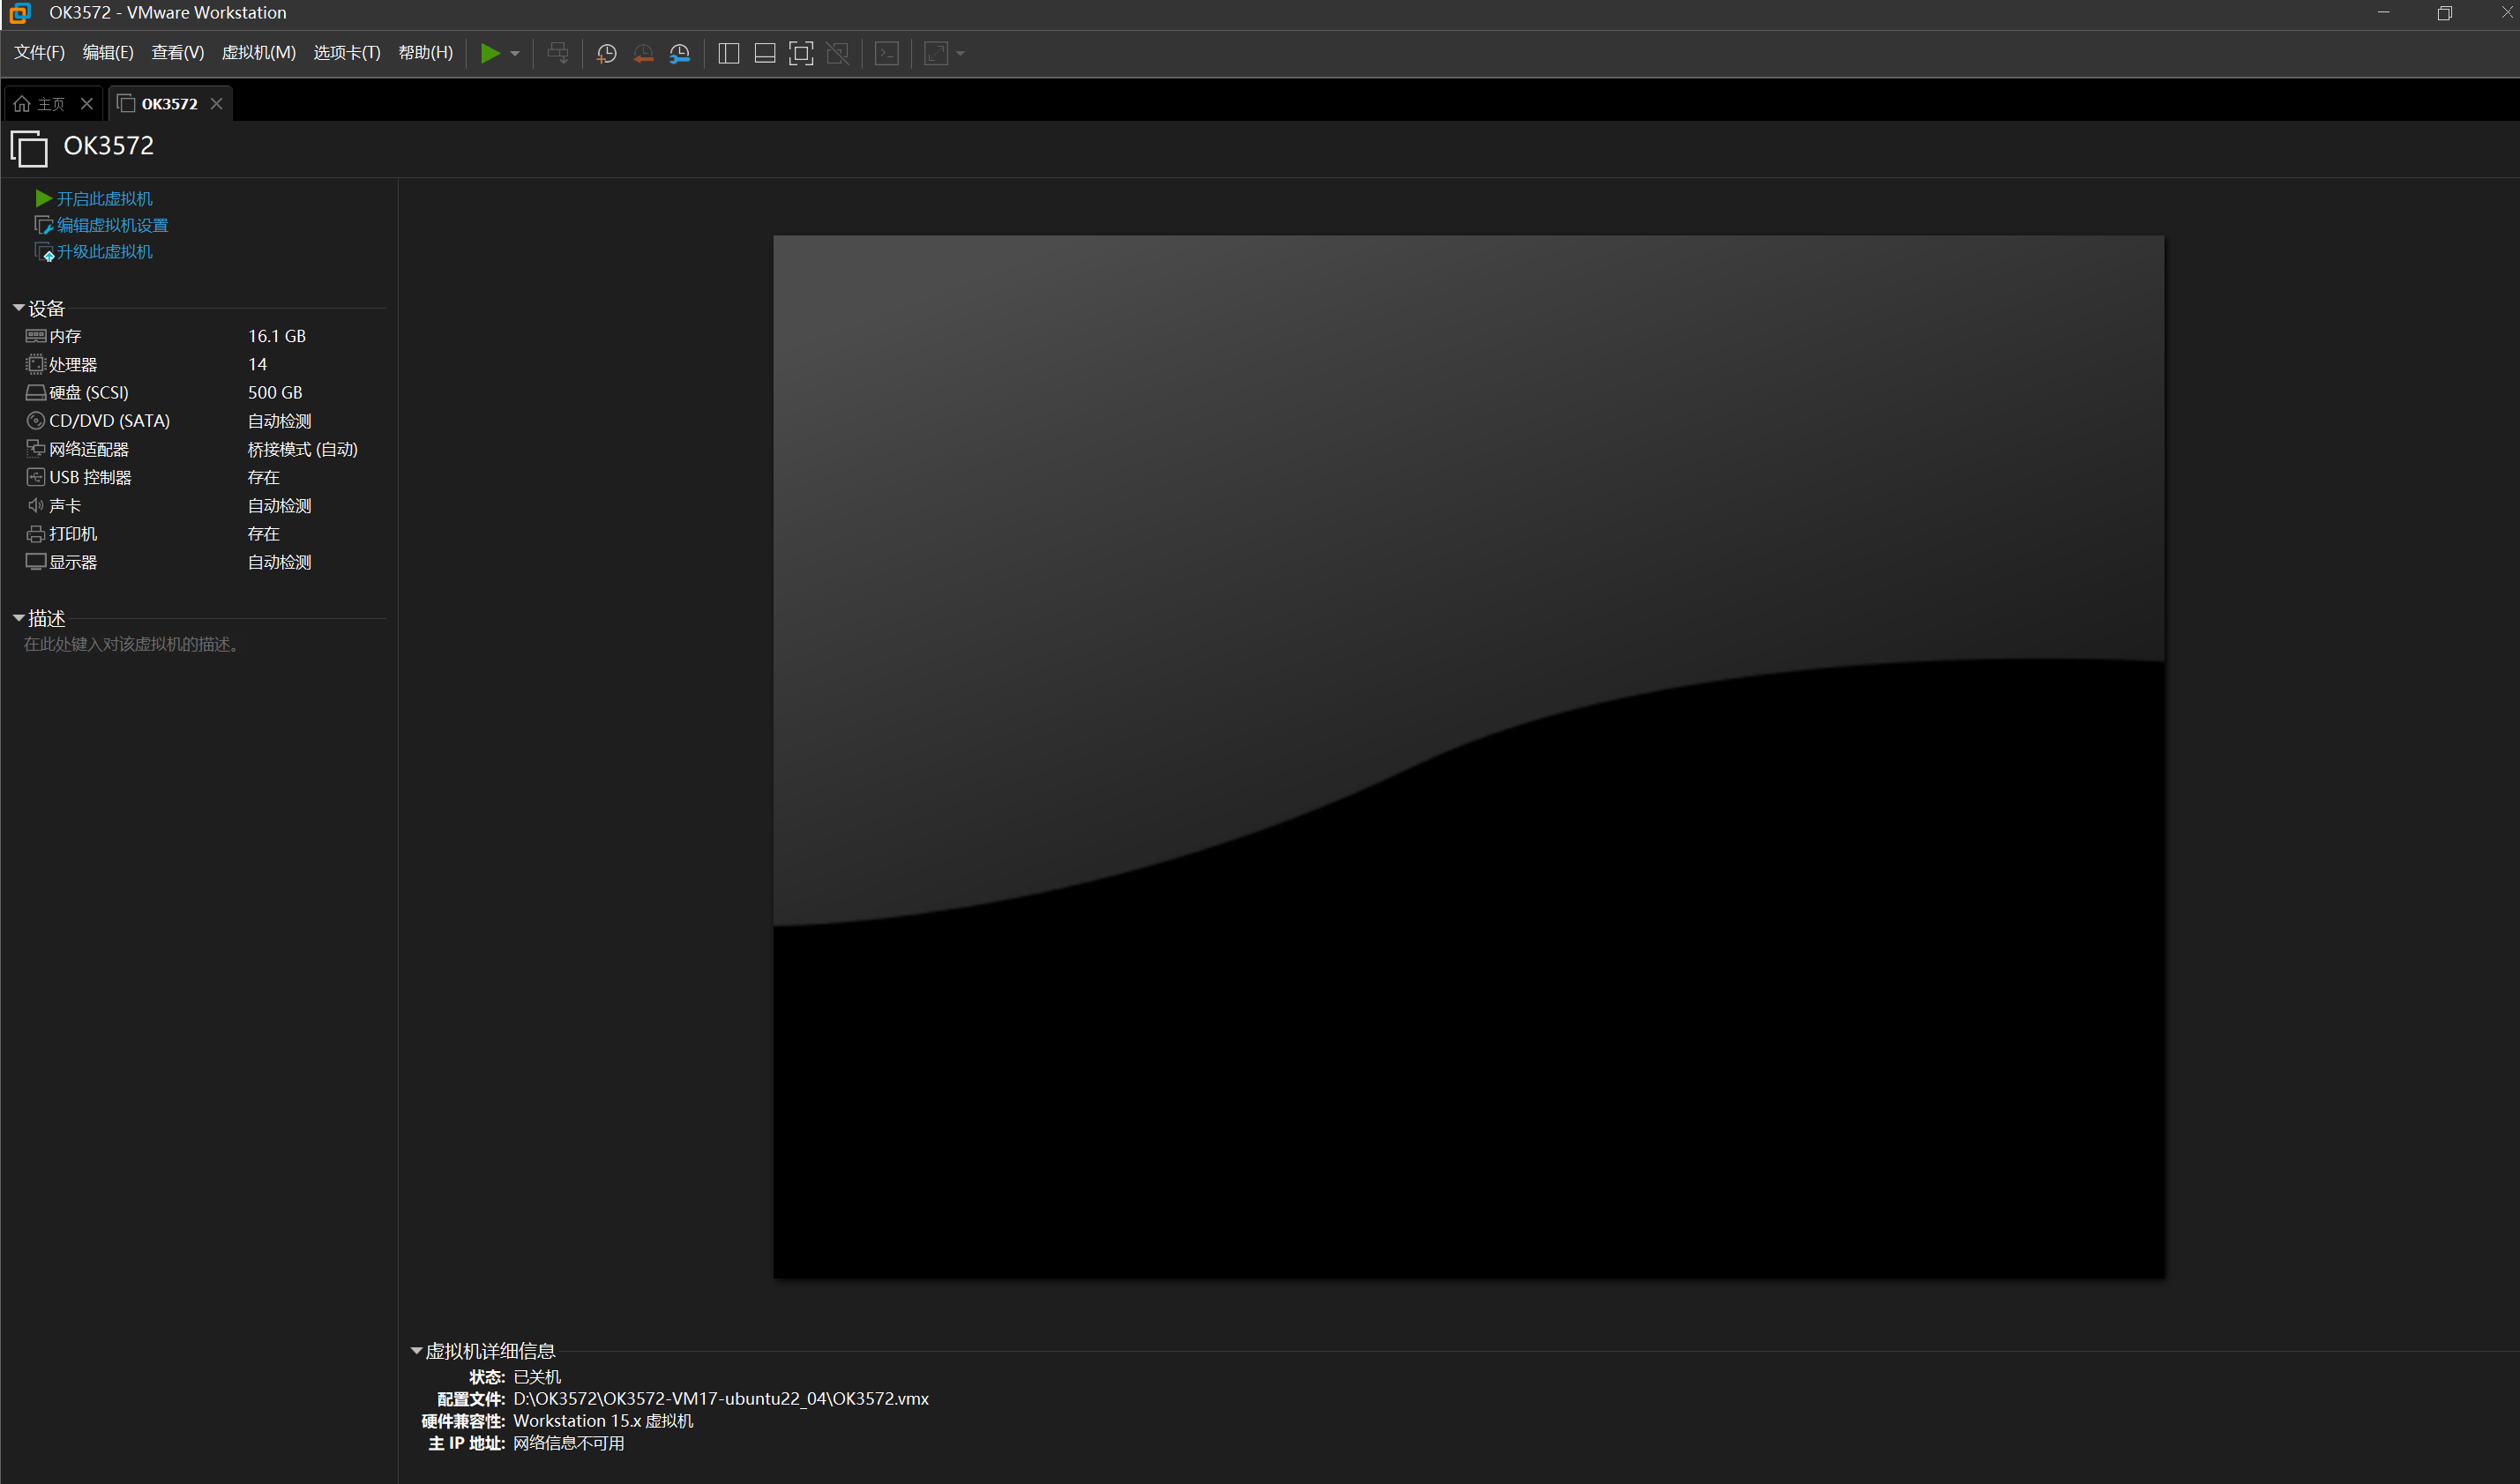Click the green power-on play toolbar icon
Viewport: 2520px width, 1484px height.
coord(490,53)
